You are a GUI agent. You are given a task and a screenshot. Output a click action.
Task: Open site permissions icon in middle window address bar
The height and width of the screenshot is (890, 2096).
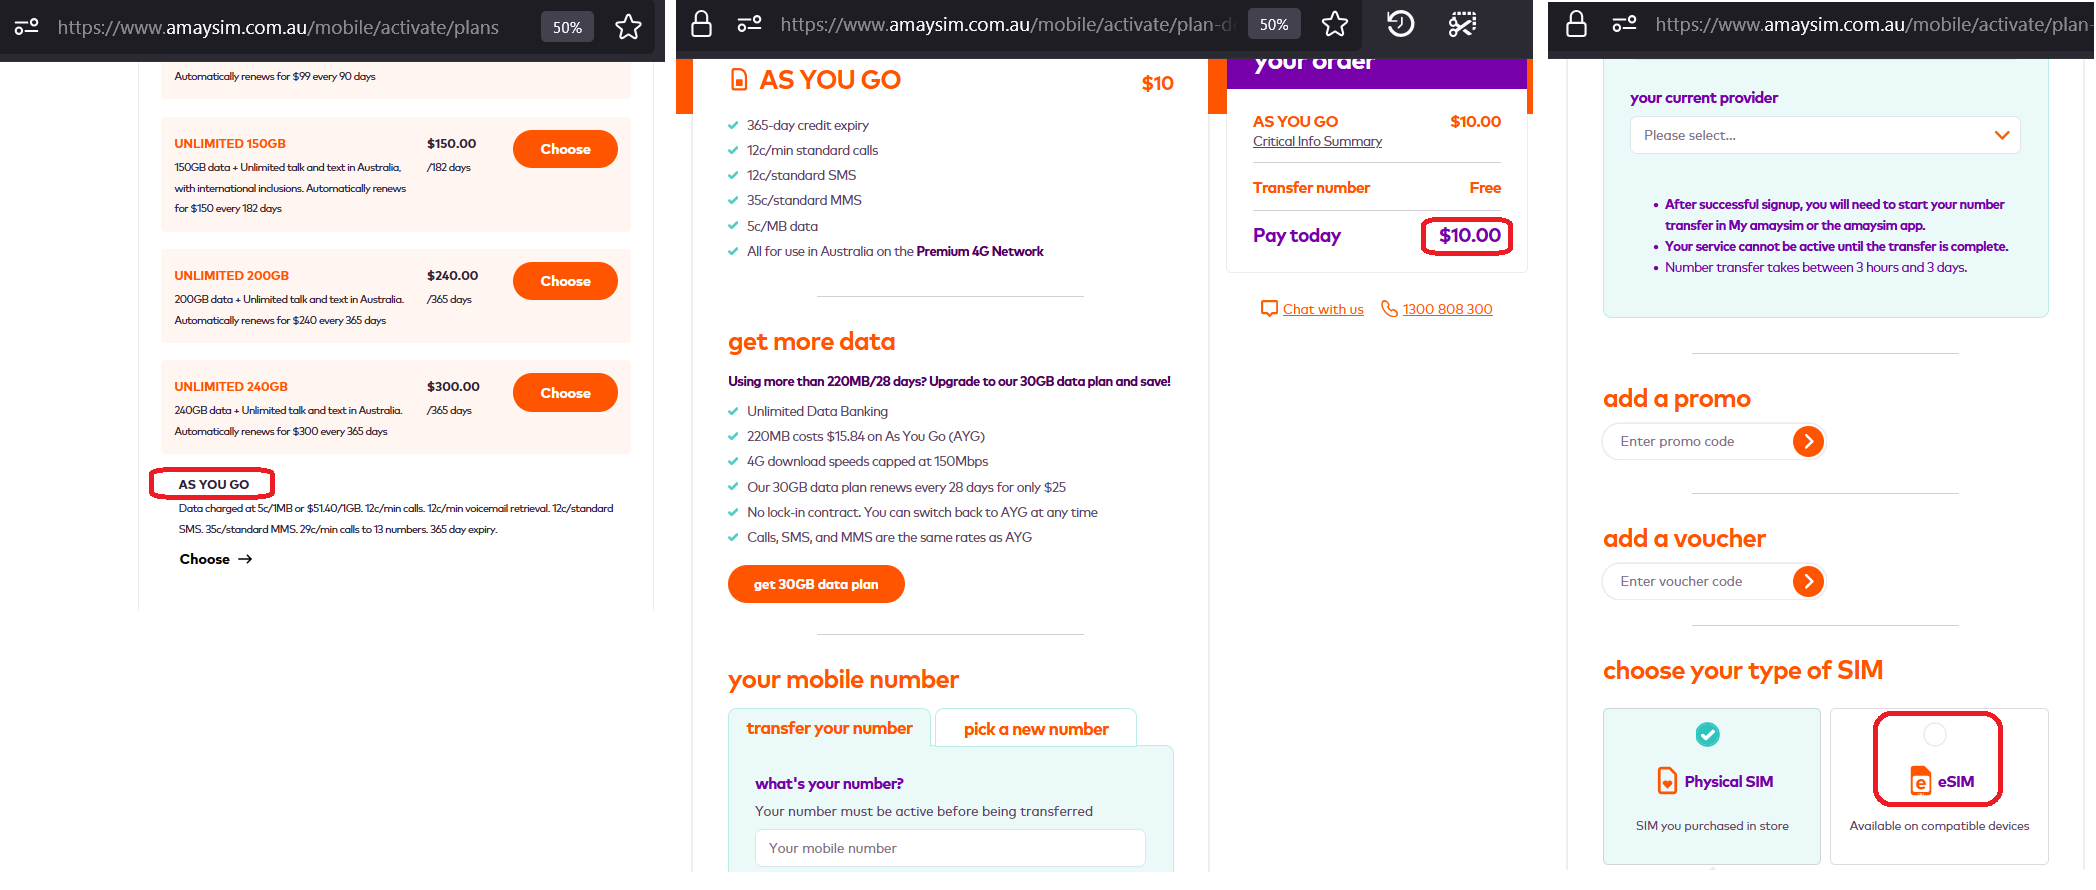[x=749, y=24]
